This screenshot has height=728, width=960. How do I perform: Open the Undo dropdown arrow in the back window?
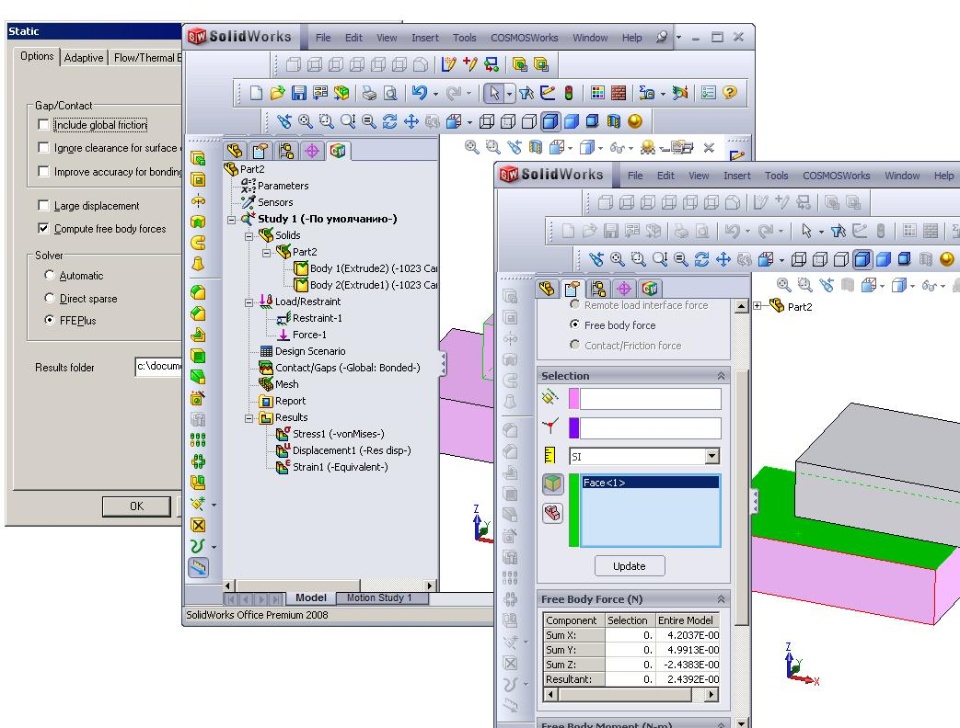(x=435, y=94)
